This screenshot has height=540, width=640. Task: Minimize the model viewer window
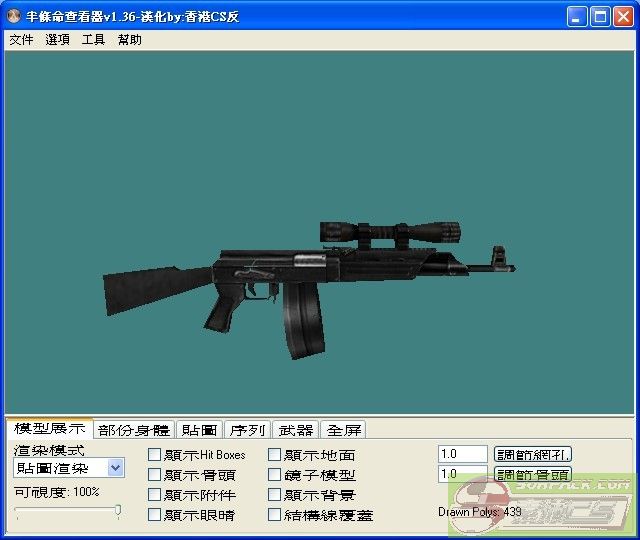[x=577, y=17]
